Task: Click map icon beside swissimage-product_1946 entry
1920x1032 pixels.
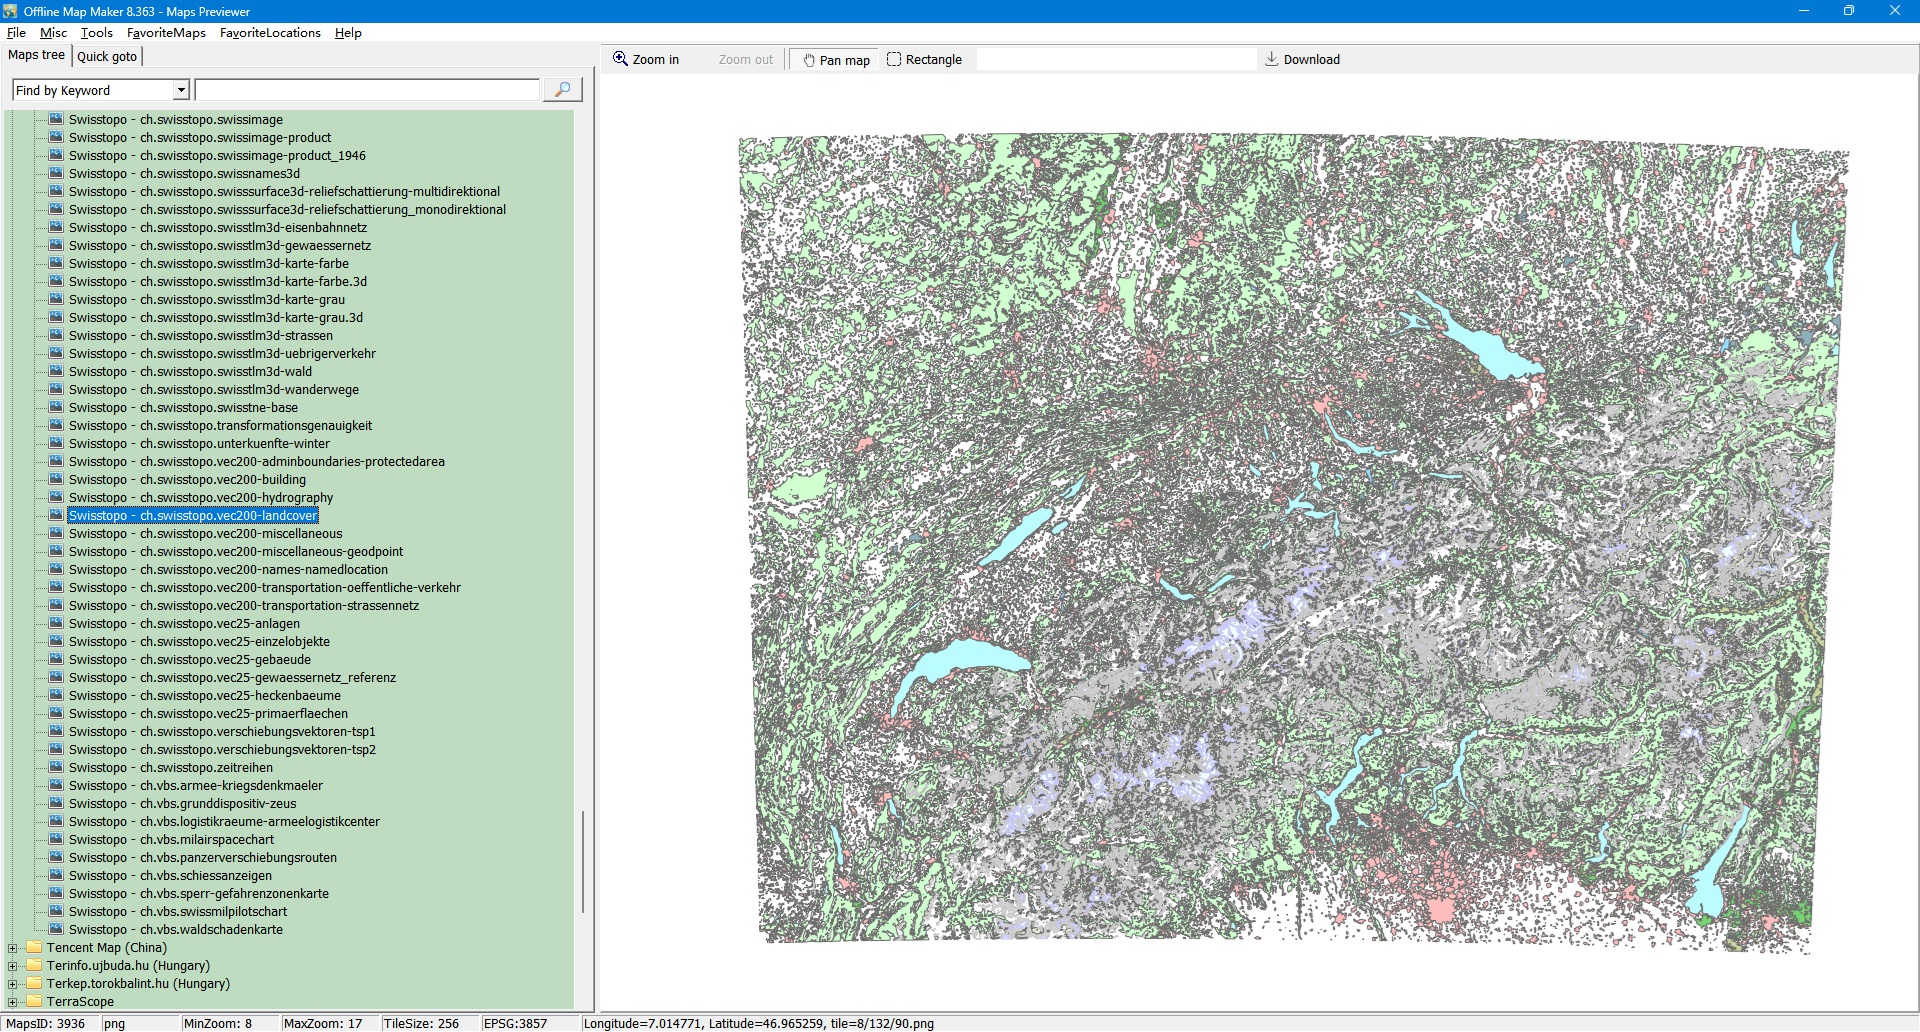Action: (56, 156)
